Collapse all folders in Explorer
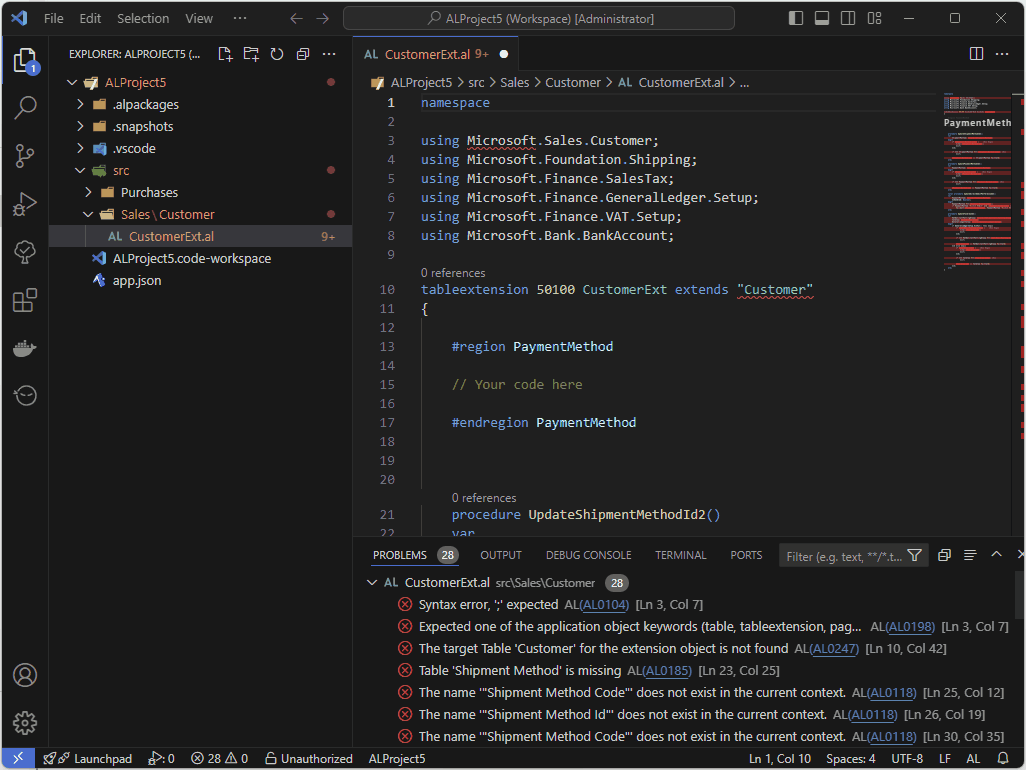The height and width of the screenshot is (770, 1026). coord(303,54)
